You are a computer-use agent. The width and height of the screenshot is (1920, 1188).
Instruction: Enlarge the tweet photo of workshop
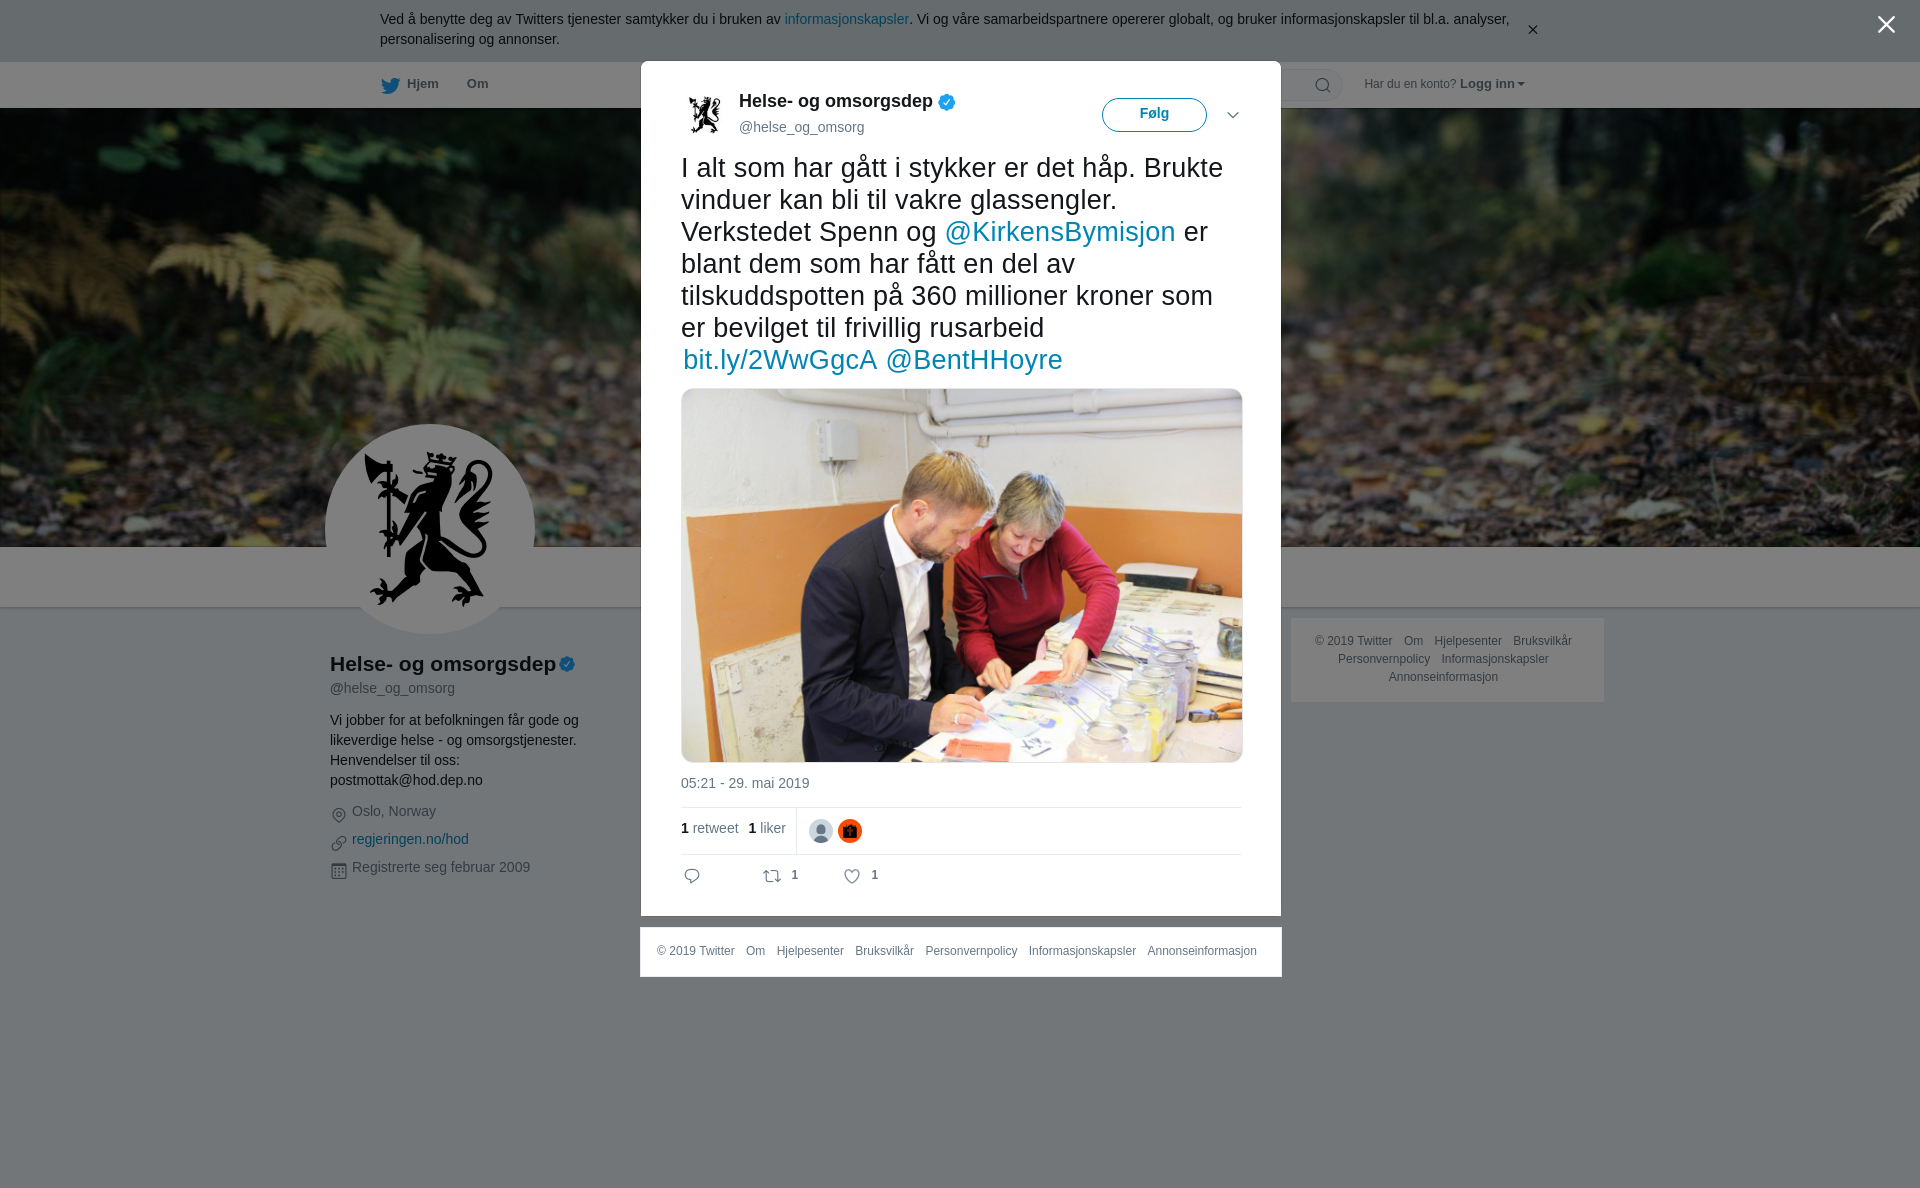click(x=962, y=575)
